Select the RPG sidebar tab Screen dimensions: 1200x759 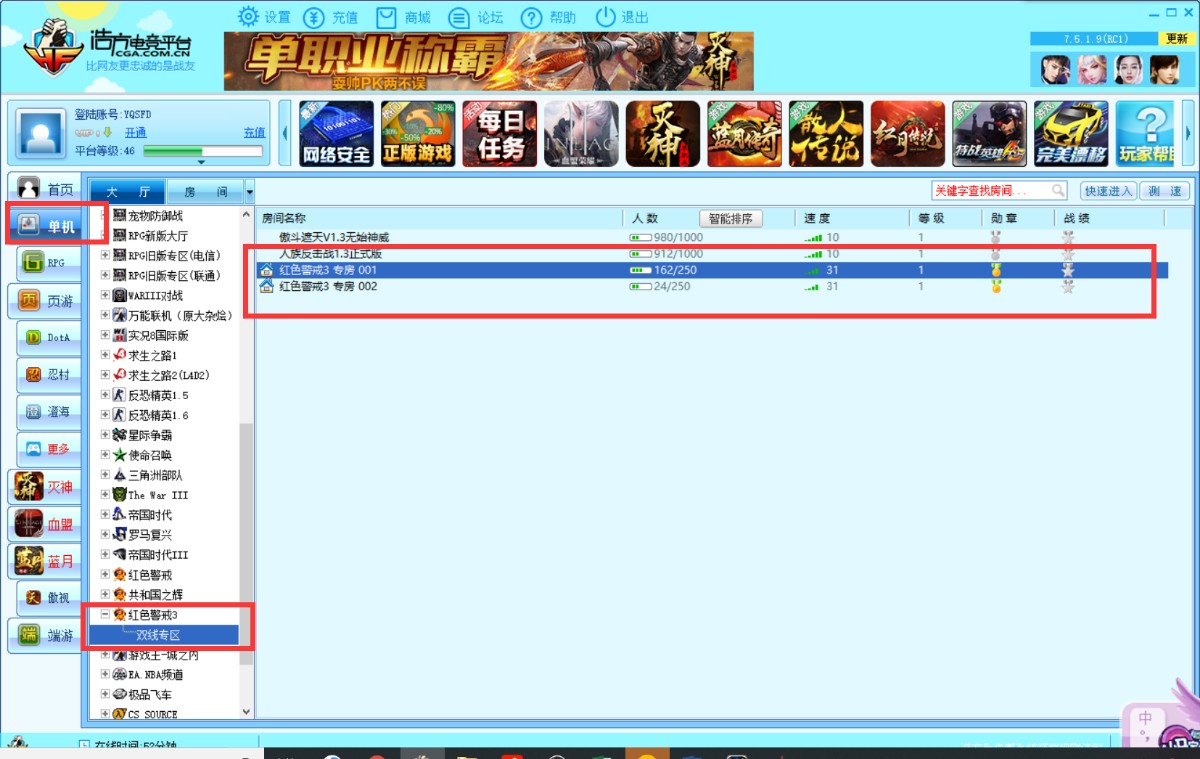(49, 263)
